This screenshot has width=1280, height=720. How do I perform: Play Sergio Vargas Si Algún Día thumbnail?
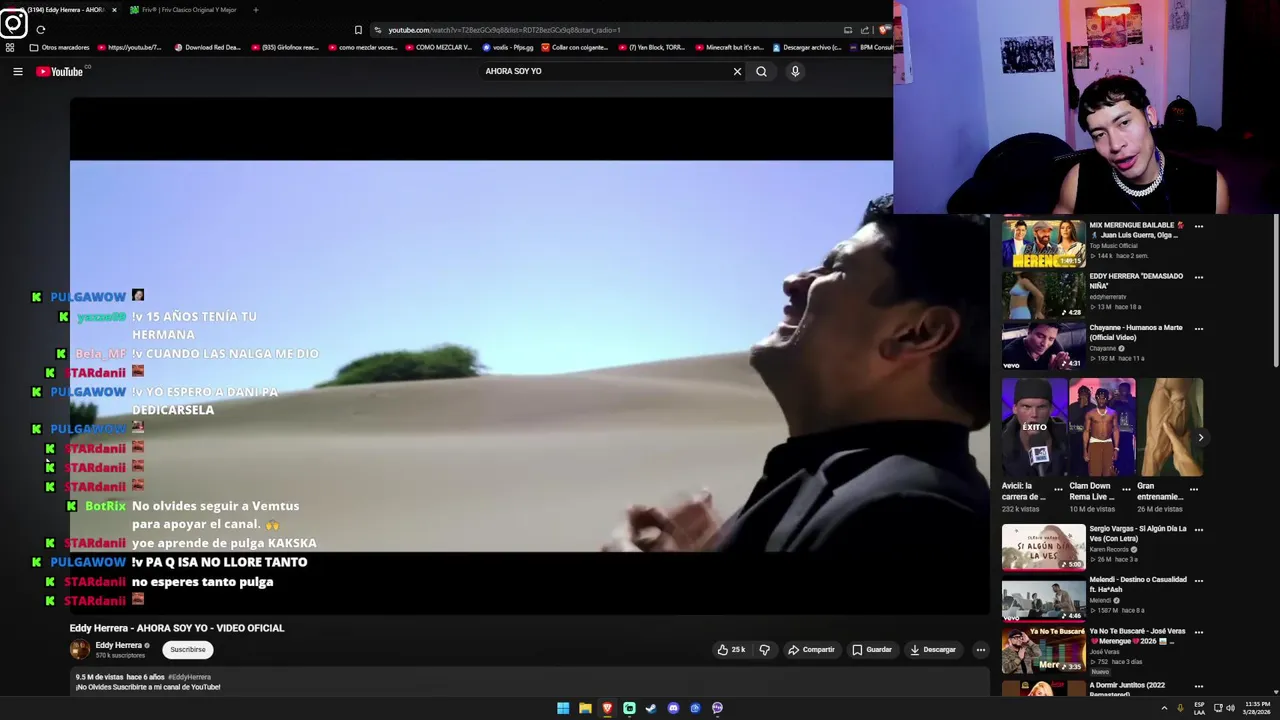click(1043, 547)
